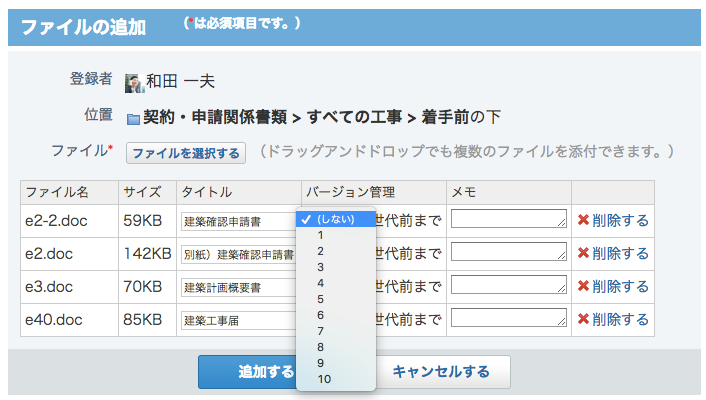Click the red X icon for e40.doc
The image size is (706, 400).
pos(583,320)
